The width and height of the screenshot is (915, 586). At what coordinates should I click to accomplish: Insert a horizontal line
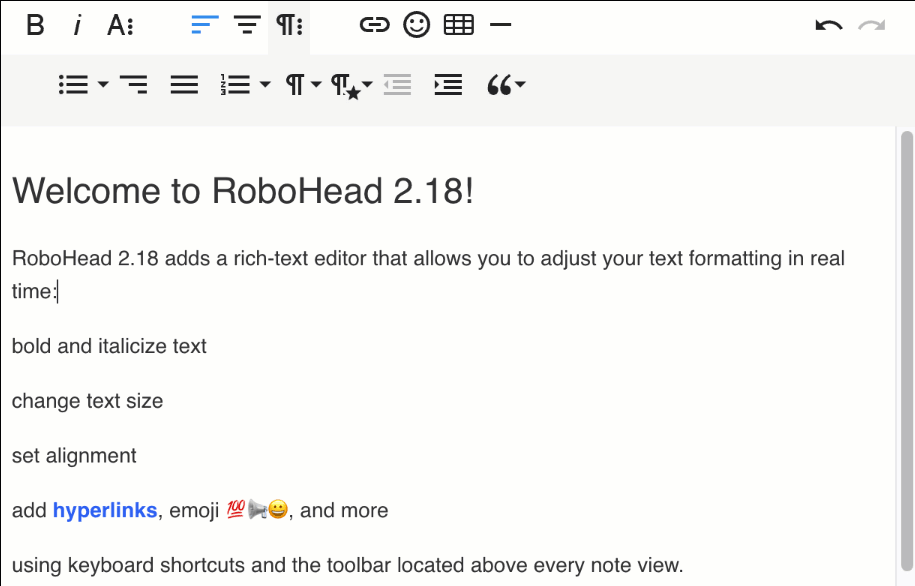point(501,25)
